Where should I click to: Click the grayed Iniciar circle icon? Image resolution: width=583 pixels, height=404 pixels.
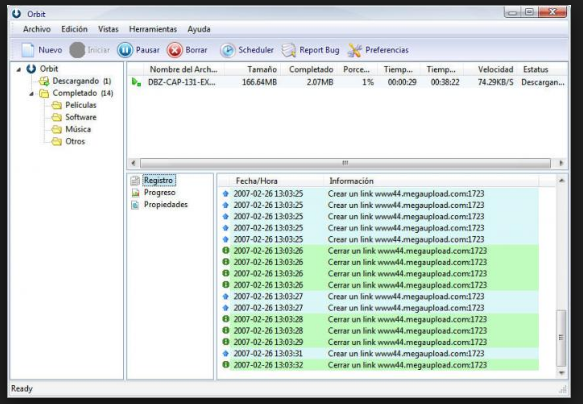pyautogui.click(x=77, y=50)
